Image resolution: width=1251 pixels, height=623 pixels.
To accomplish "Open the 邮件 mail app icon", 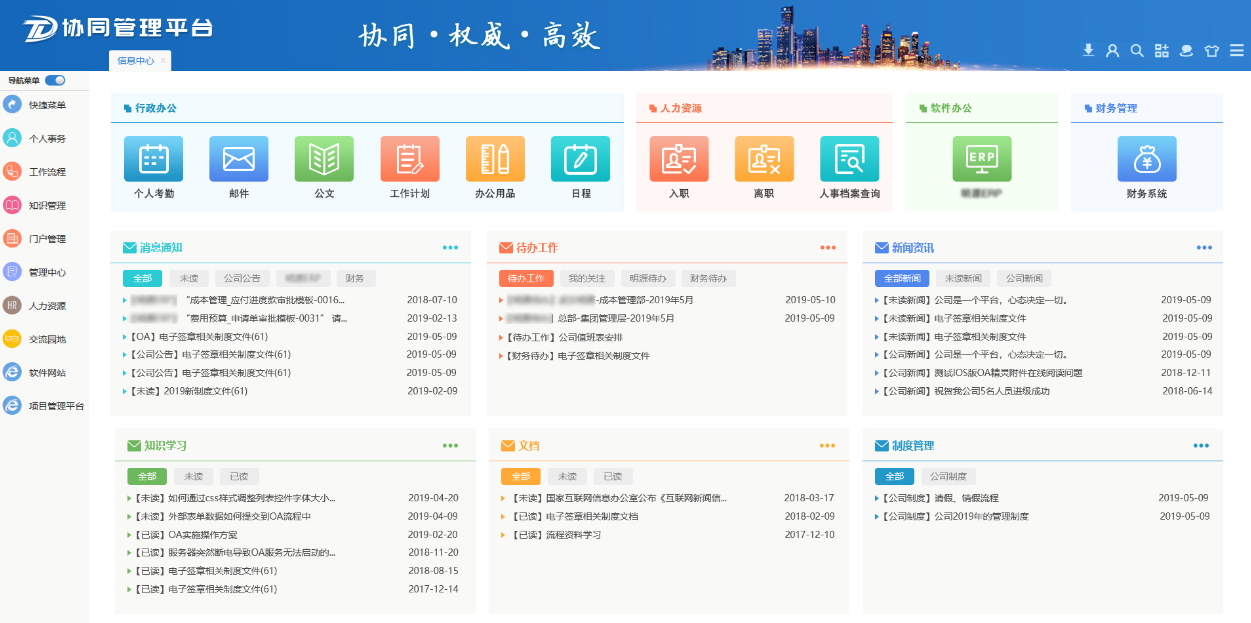I will [239, 159].
